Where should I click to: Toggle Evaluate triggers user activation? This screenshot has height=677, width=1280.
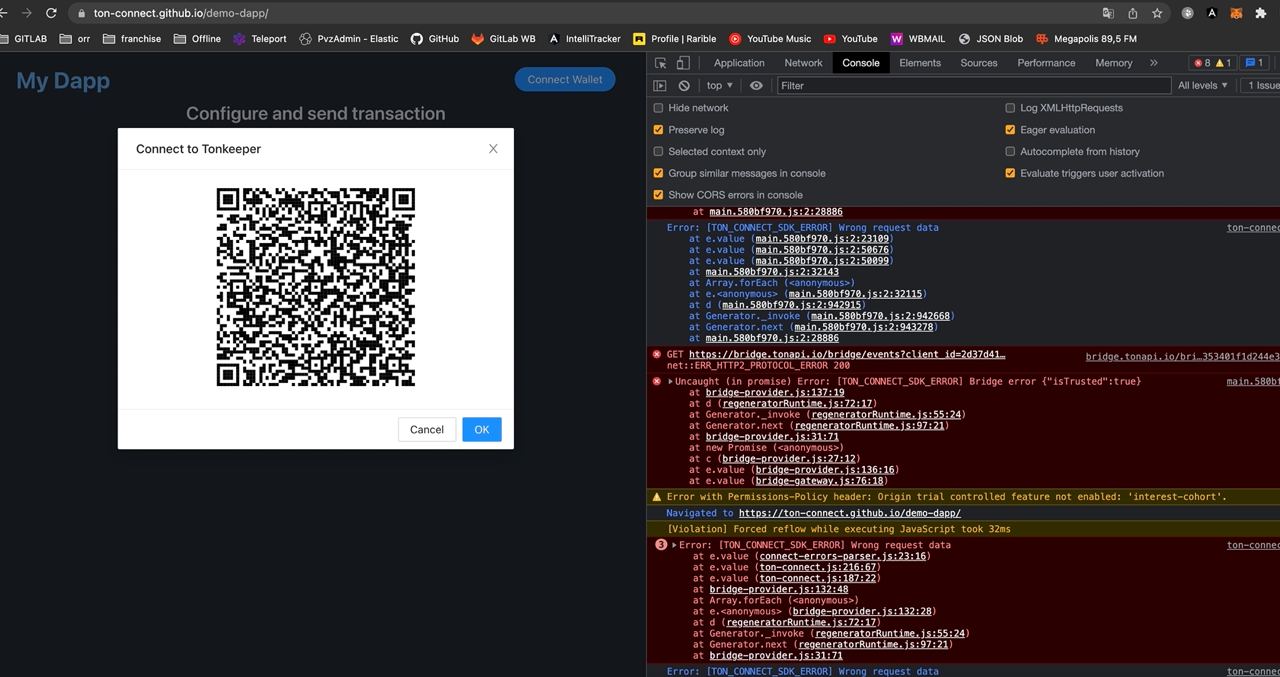tap(1010, 173)
